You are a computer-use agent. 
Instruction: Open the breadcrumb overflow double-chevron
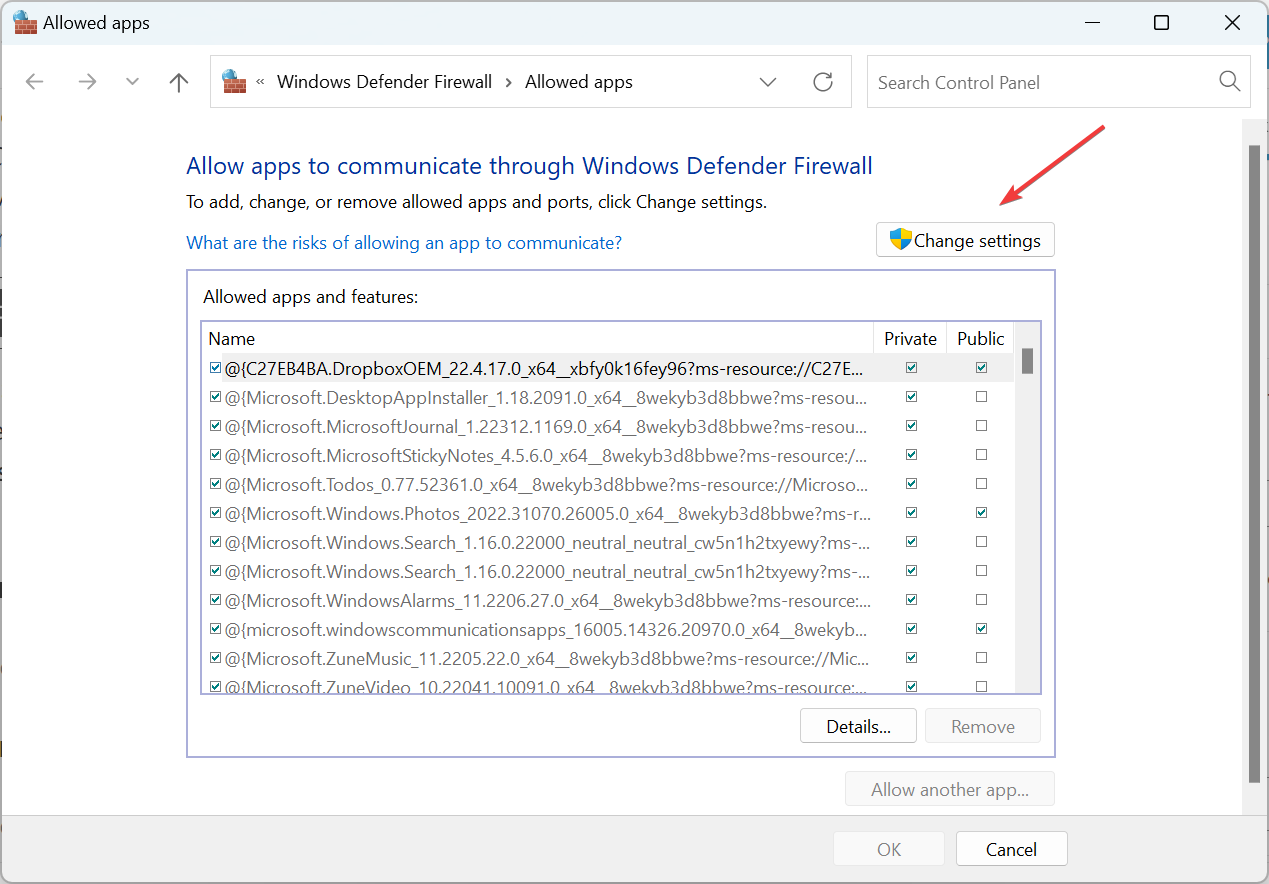click(x=260, y=82)
